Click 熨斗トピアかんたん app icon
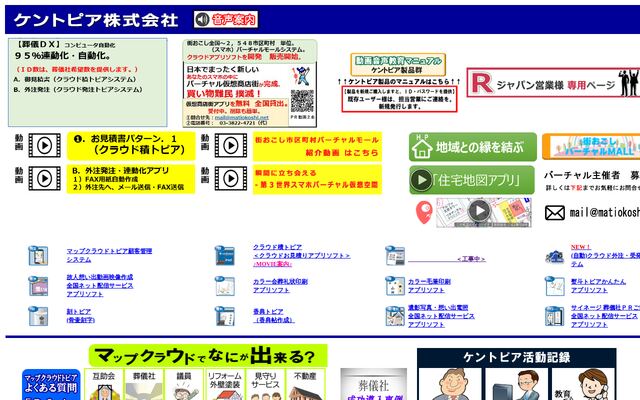Image resolution: width=640 pixels, height=400 pixels. tap(555, 285)
